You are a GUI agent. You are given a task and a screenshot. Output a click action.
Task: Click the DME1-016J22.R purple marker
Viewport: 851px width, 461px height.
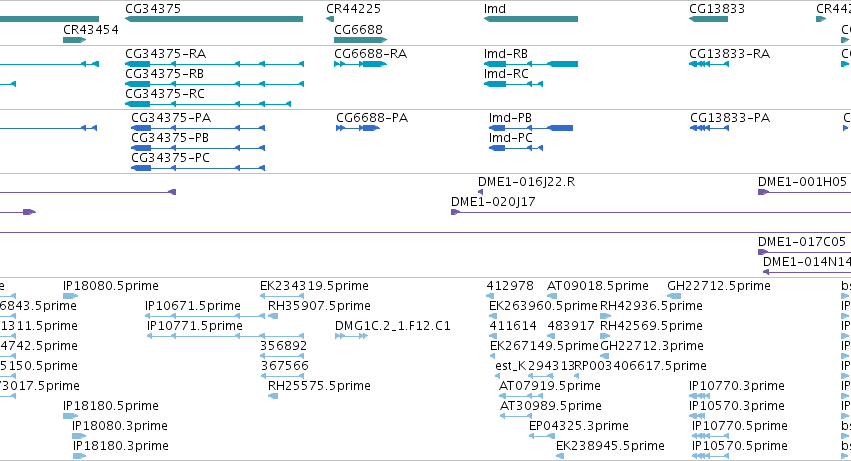pos(480,192)
